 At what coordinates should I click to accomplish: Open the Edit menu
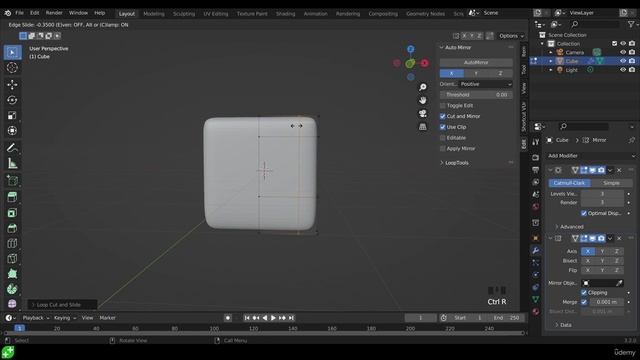[x=35, y=13]
